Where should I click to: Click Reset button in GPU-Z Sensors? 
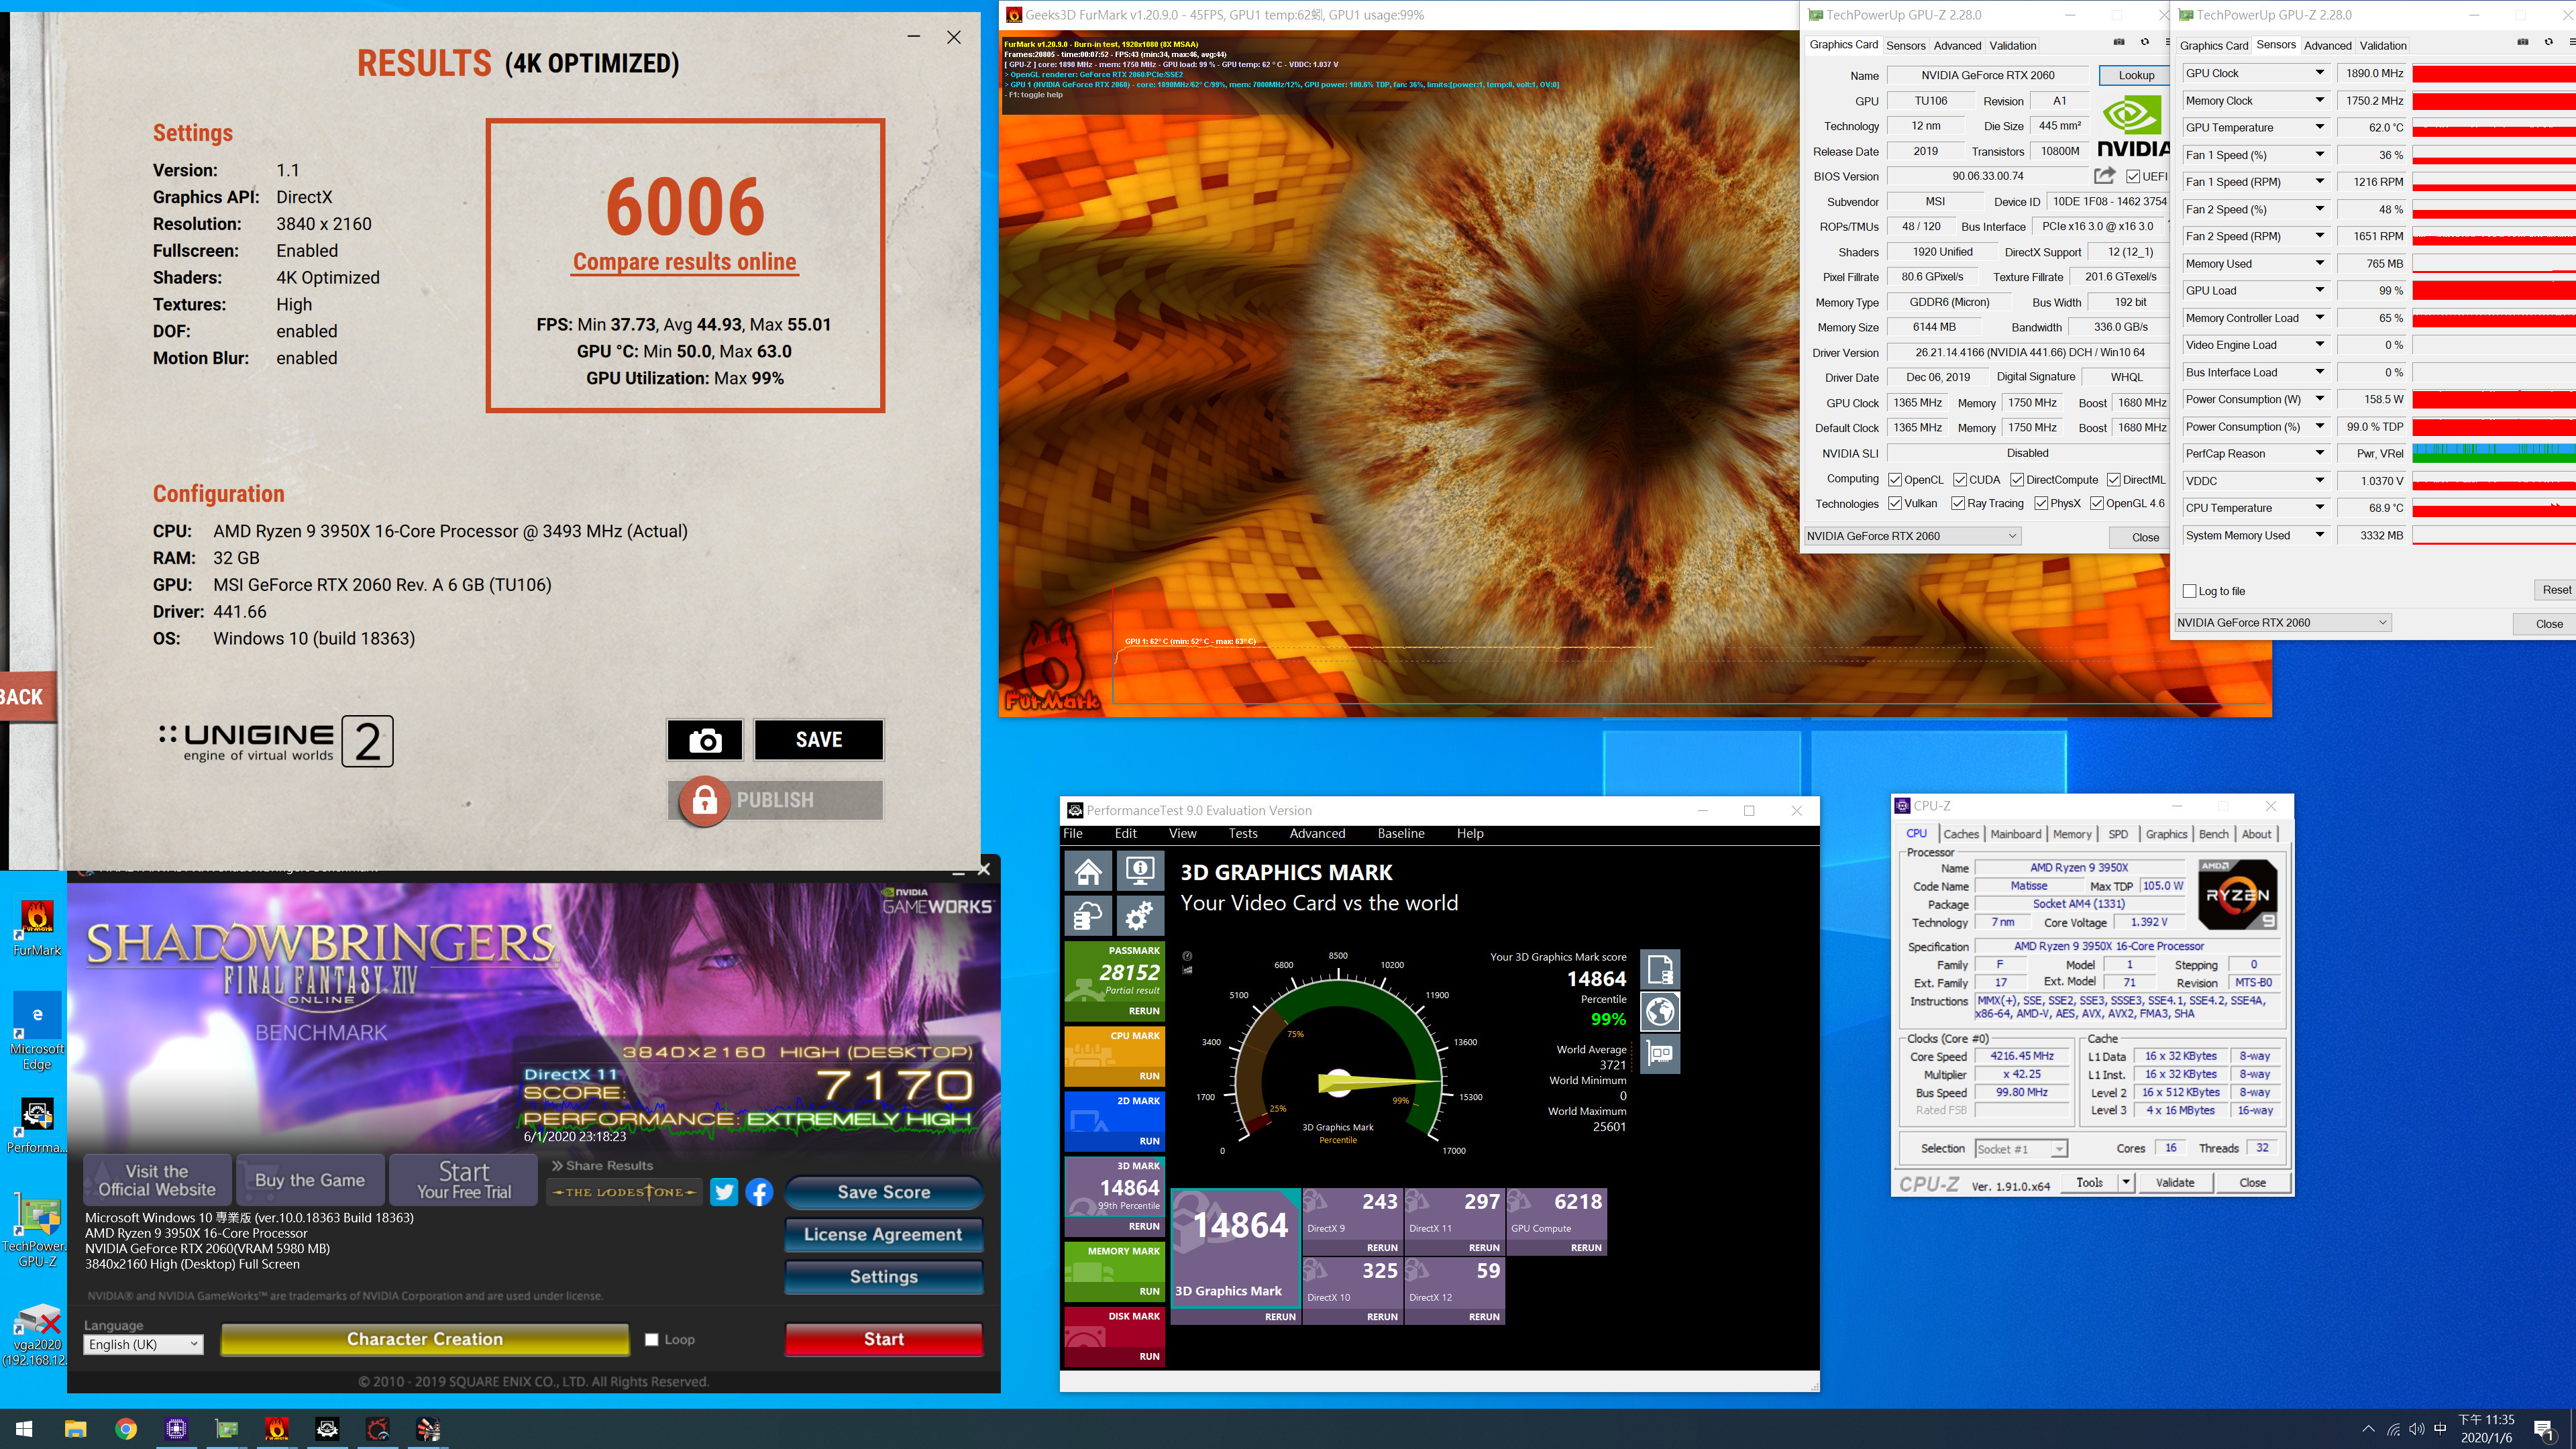[2556, 590]
